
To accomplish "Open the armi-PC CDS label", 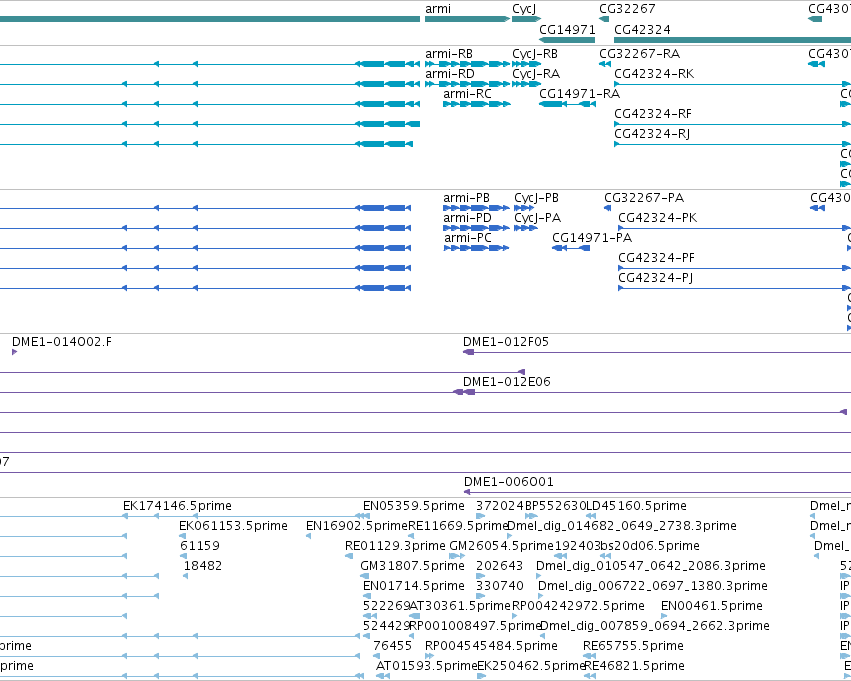I will point(468,239).
